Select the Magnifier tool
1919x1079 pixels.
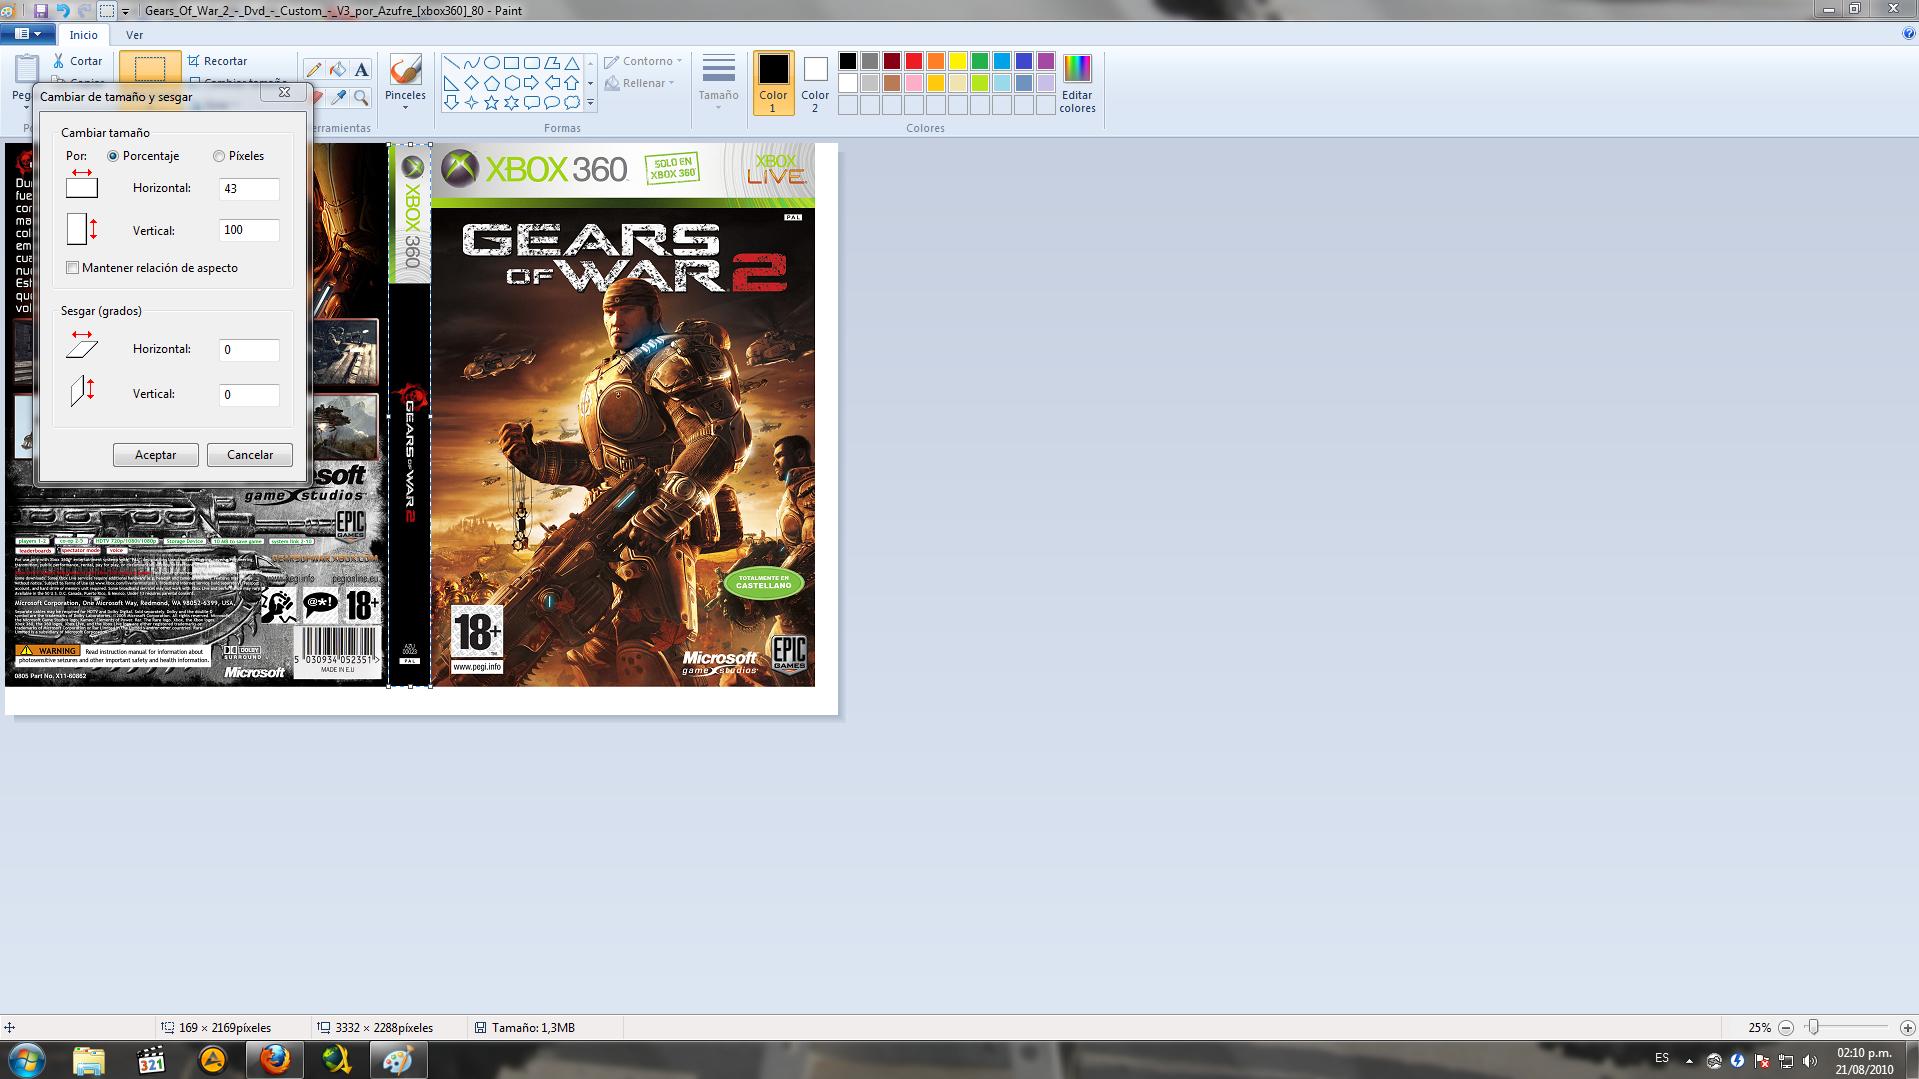pyautogui.click(x=362, y=97)
